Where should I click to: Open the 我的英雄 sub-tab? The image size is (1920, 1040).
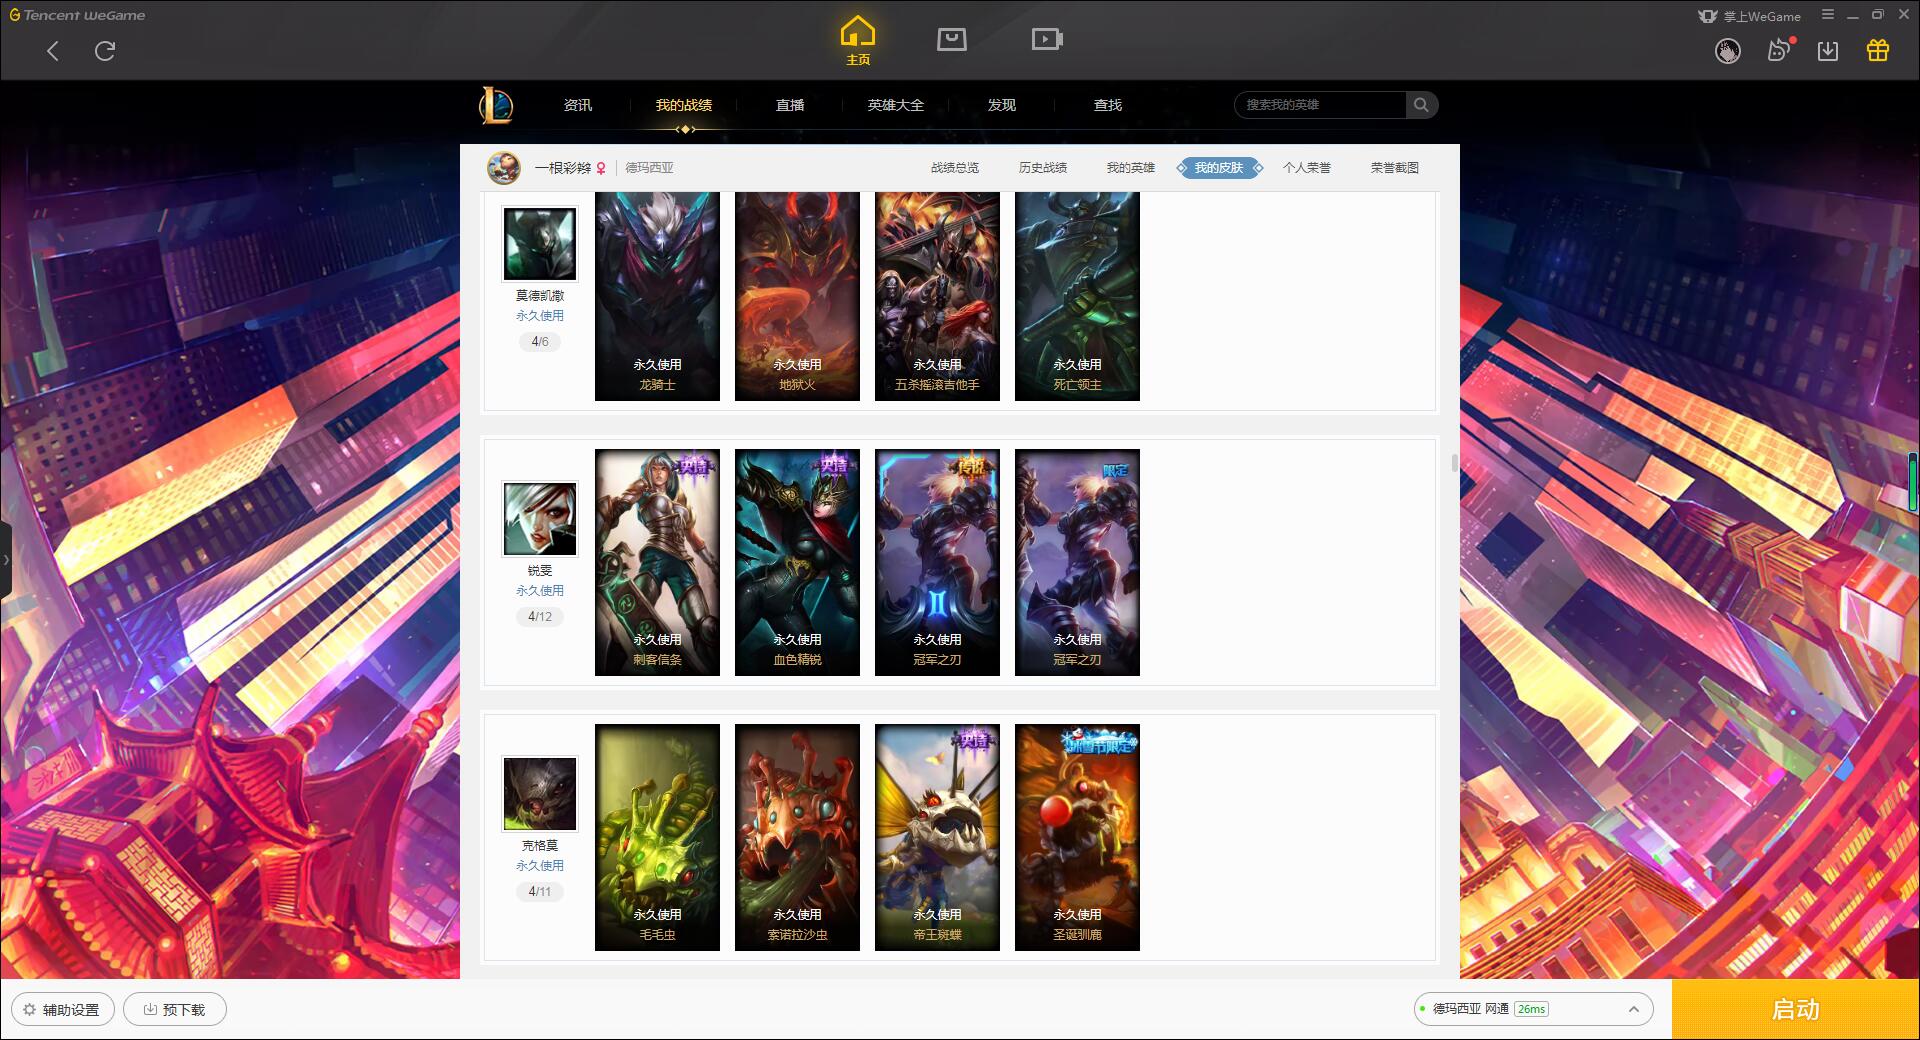click(1131, 168)
